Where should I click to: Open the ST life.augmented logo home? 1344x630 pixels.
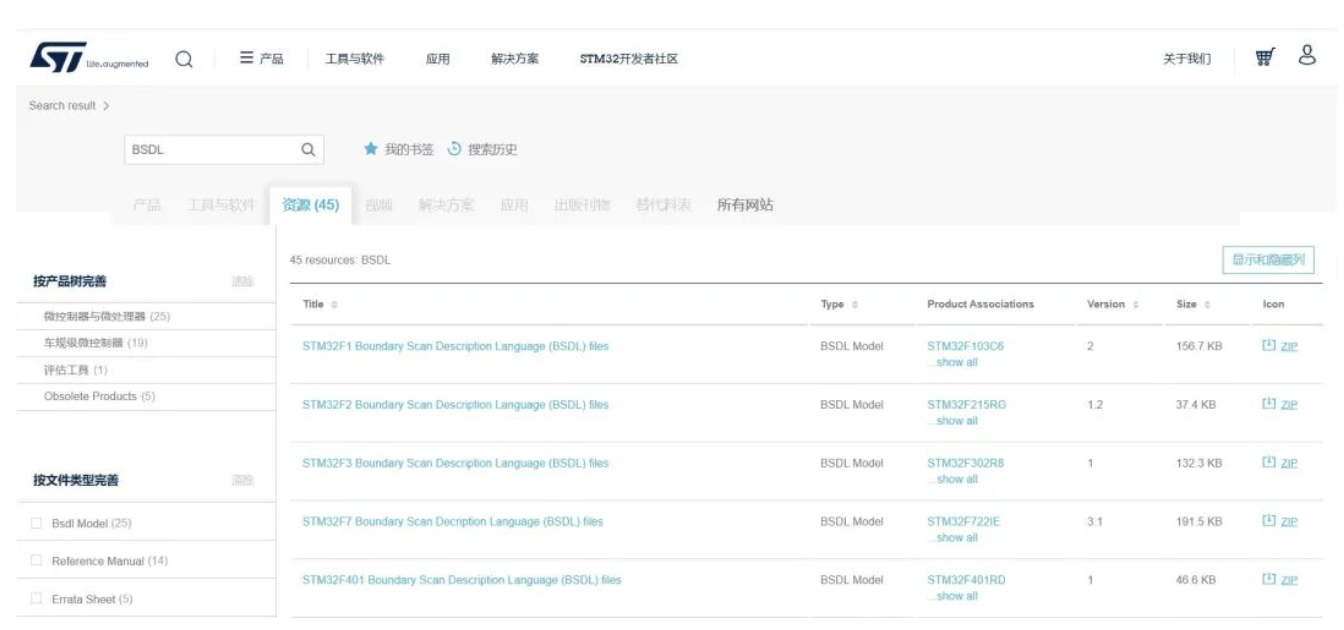tap(89, 57)
